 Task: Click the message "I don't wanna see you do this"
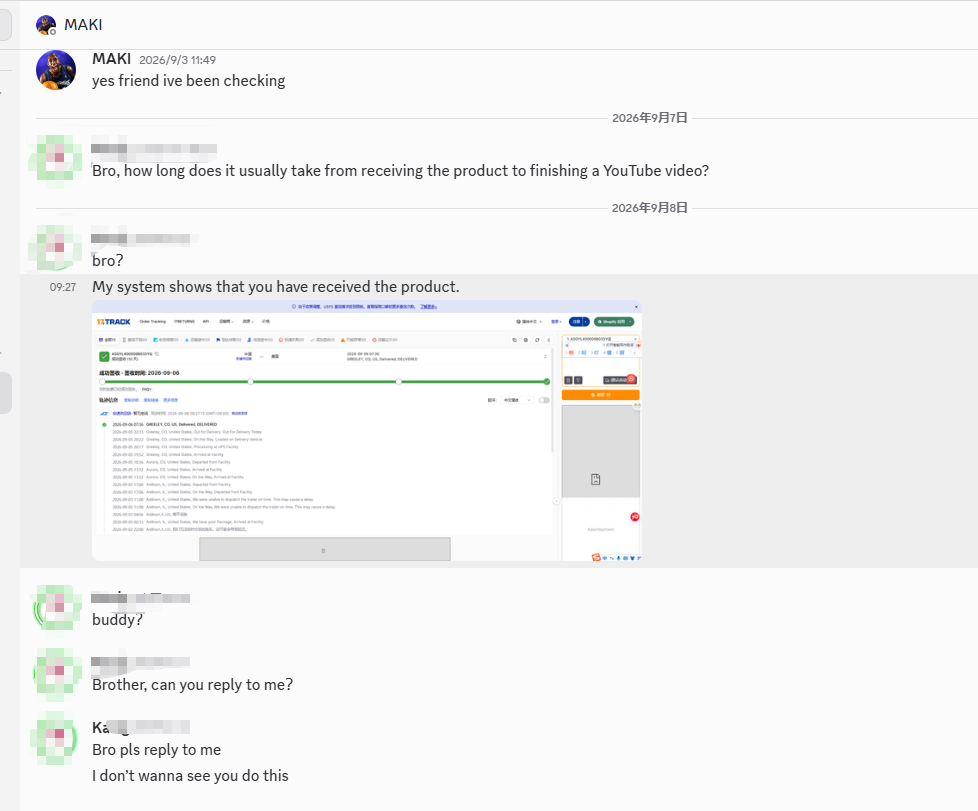[190, 776]
